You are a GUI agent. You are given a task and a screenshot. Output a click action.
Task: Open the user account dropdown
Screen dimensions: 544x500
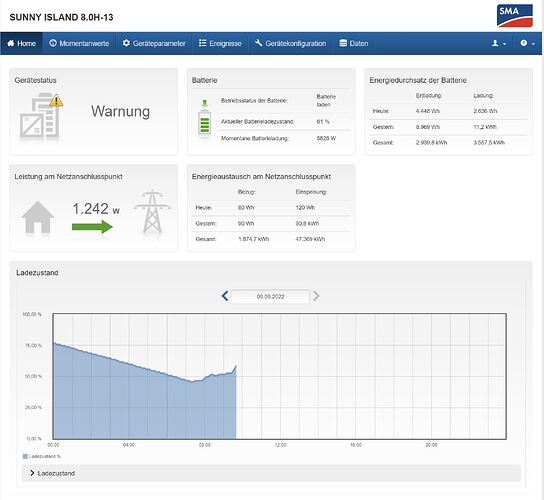[x=499, y=43]
